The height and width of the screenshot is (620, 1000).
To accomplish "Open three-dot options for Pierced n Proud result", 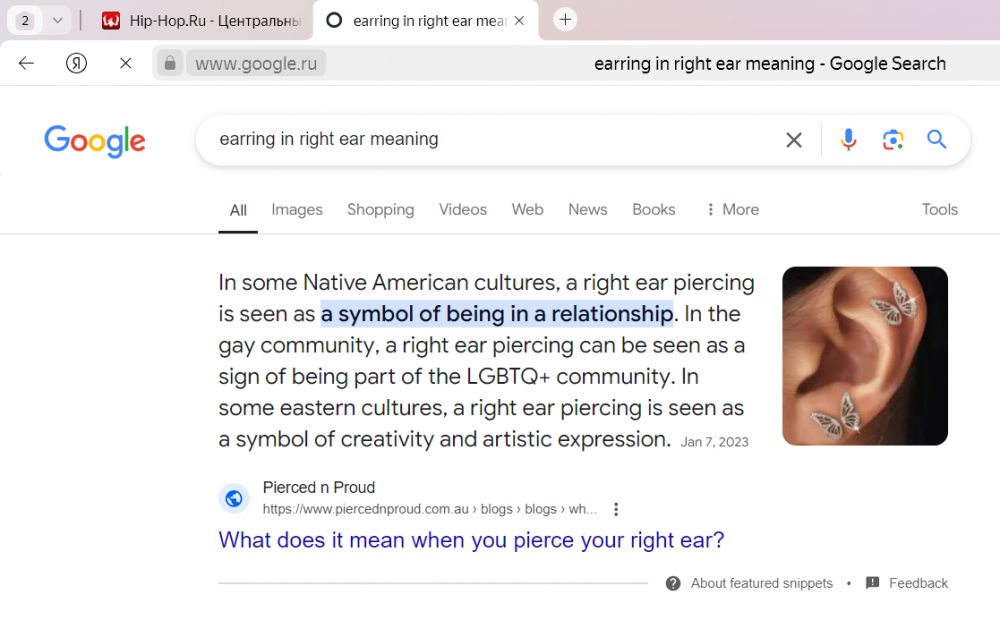I will tap(615, 509).
